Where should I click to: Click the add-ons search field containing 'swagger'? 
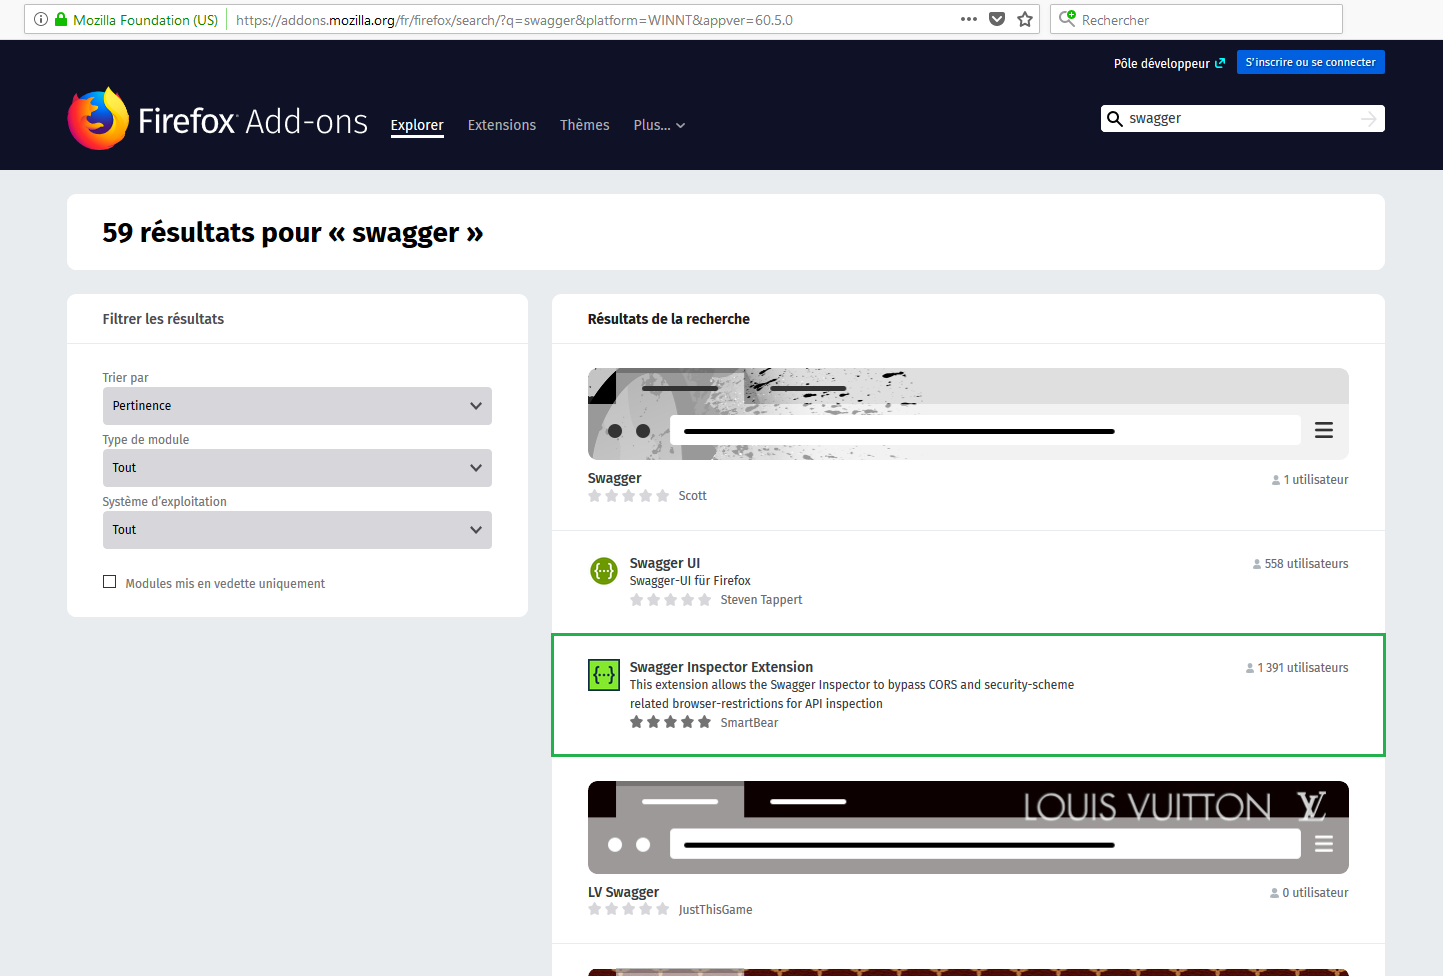[1240, 119]
